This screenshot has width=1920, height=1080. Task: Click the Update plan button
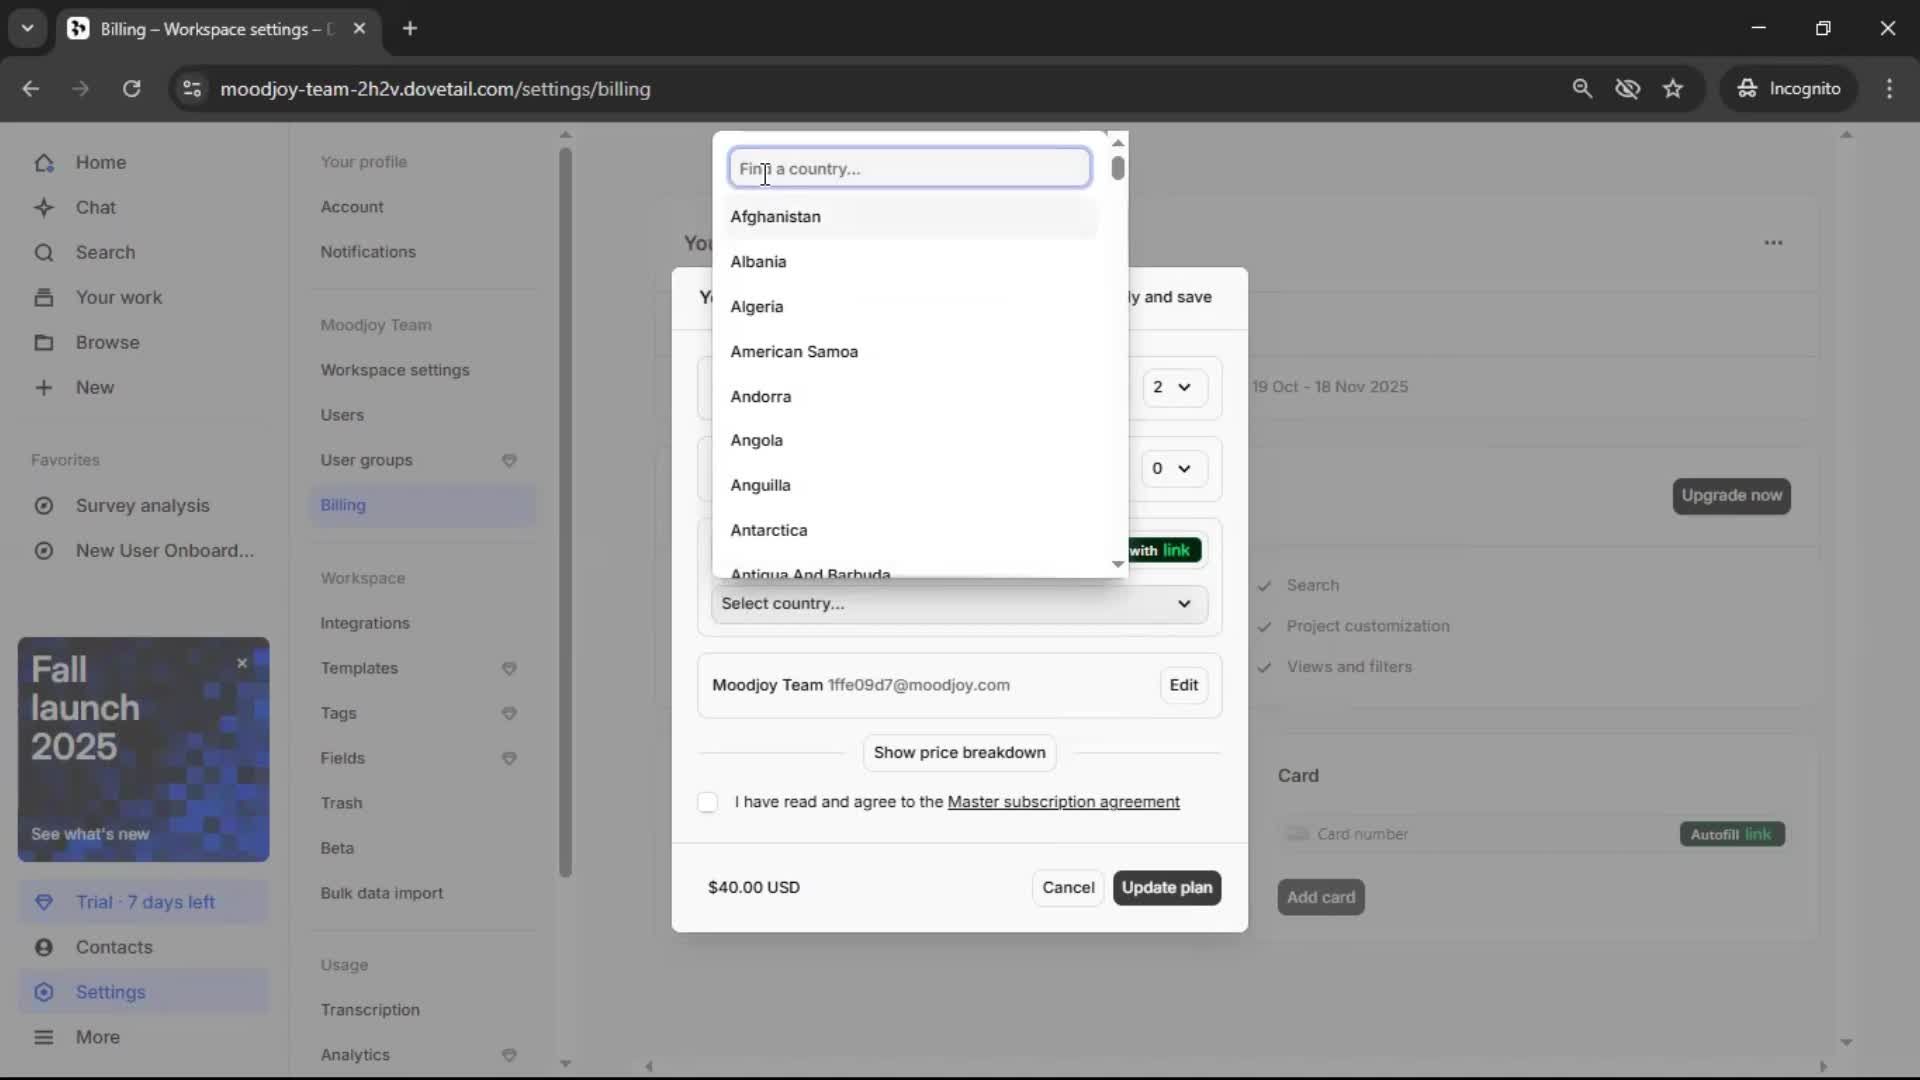point(1166,887)
